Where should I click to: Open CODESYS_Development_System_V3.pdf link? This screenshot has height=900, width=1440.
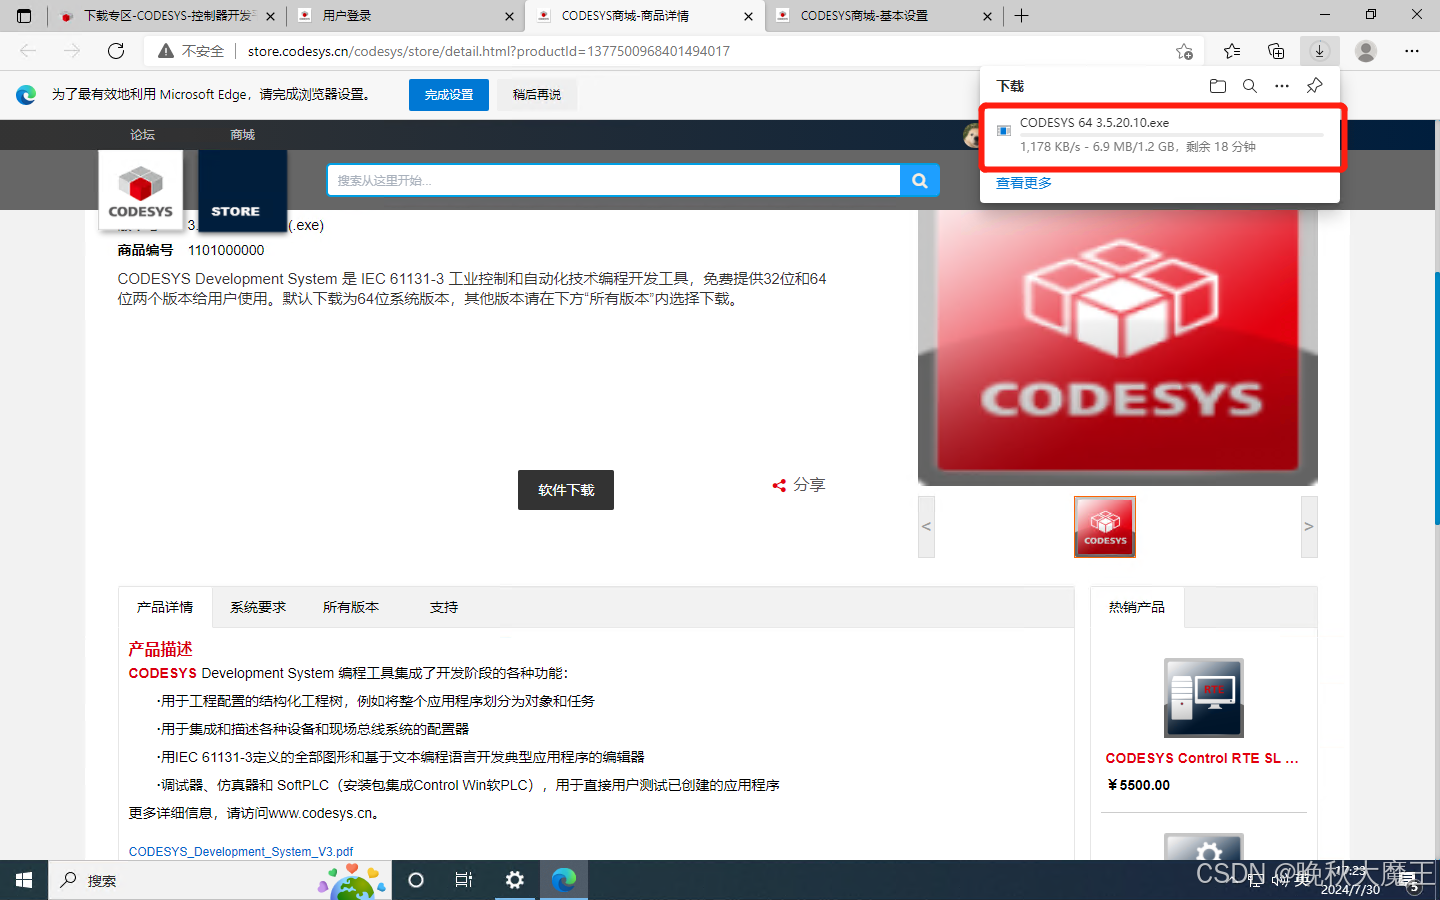click(241, 852)
